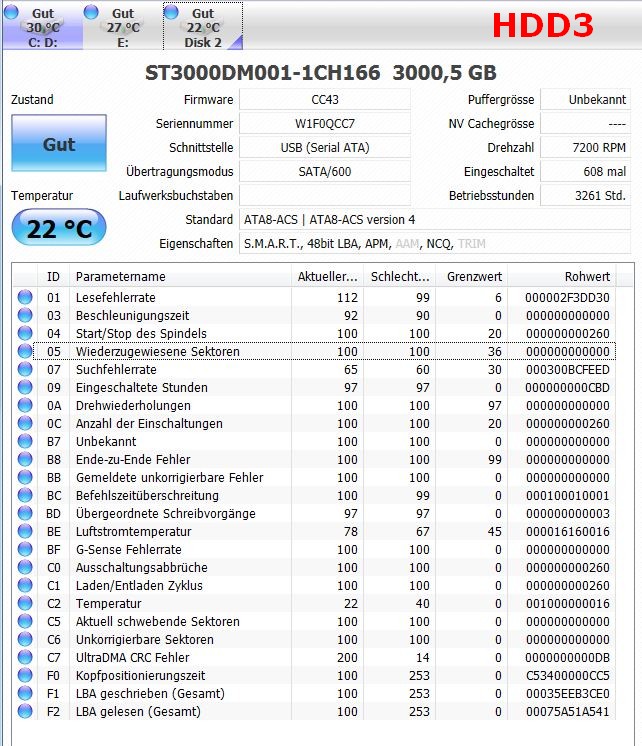Viewport: 642px width, 746px height.
Task: Click status orb for LBA gelesen (Gesamt)
Action: [x=25, y=712]
